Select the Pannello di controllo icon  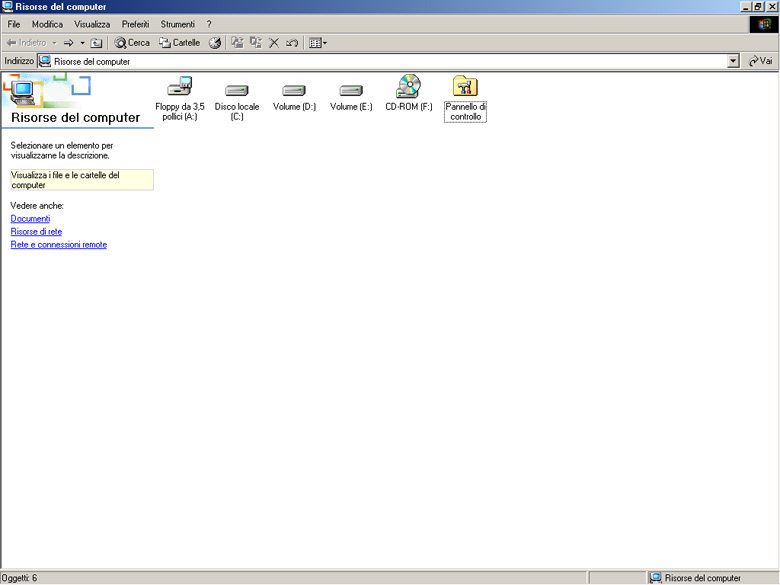tap(465, 87)
